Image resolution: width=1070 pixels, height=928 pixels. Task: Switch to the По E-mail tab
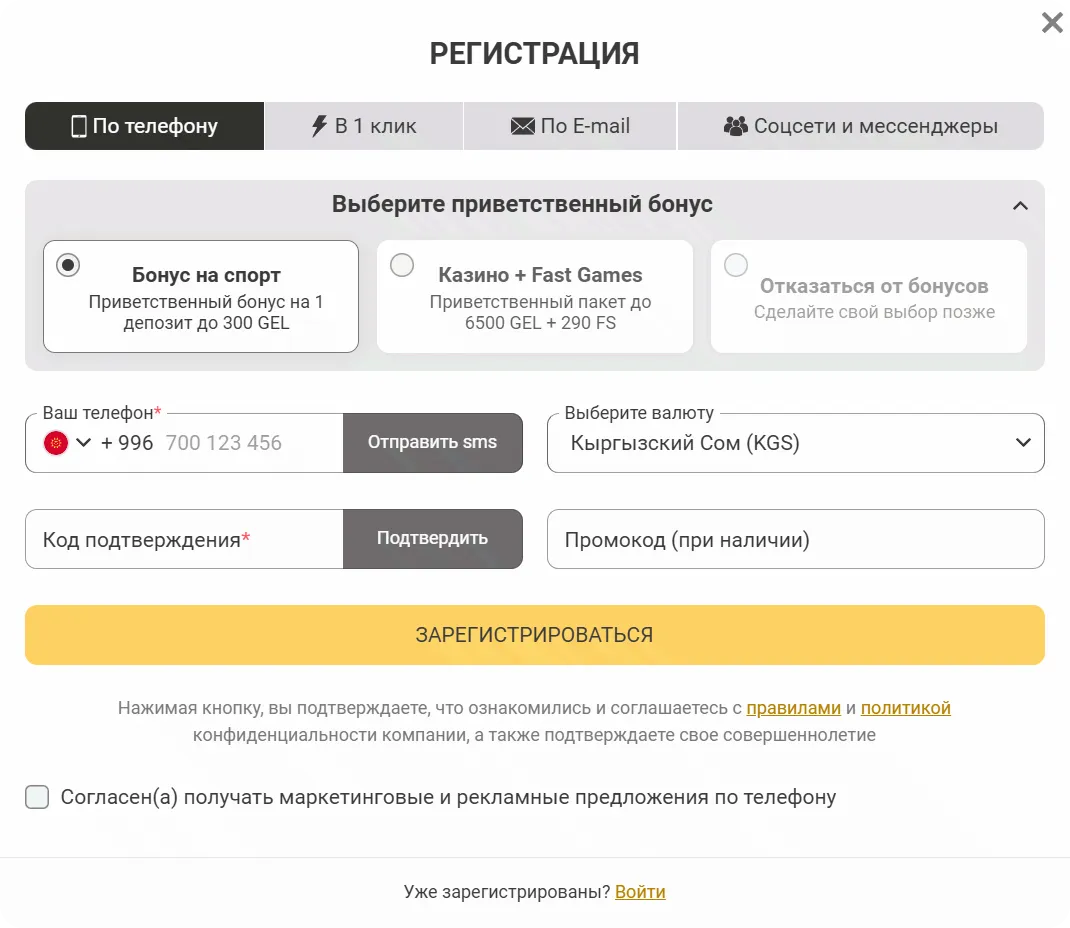pyautogui.click(x=569, y=125)
